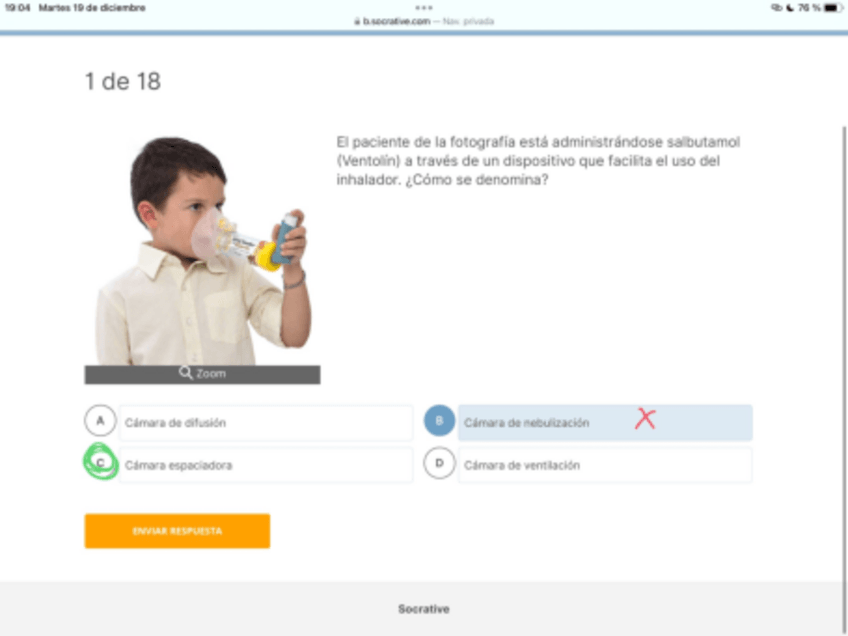Choose option Cámara de nebulización
Image resolution: width=848 pixels, height=636 pixels.
point(605,423)
